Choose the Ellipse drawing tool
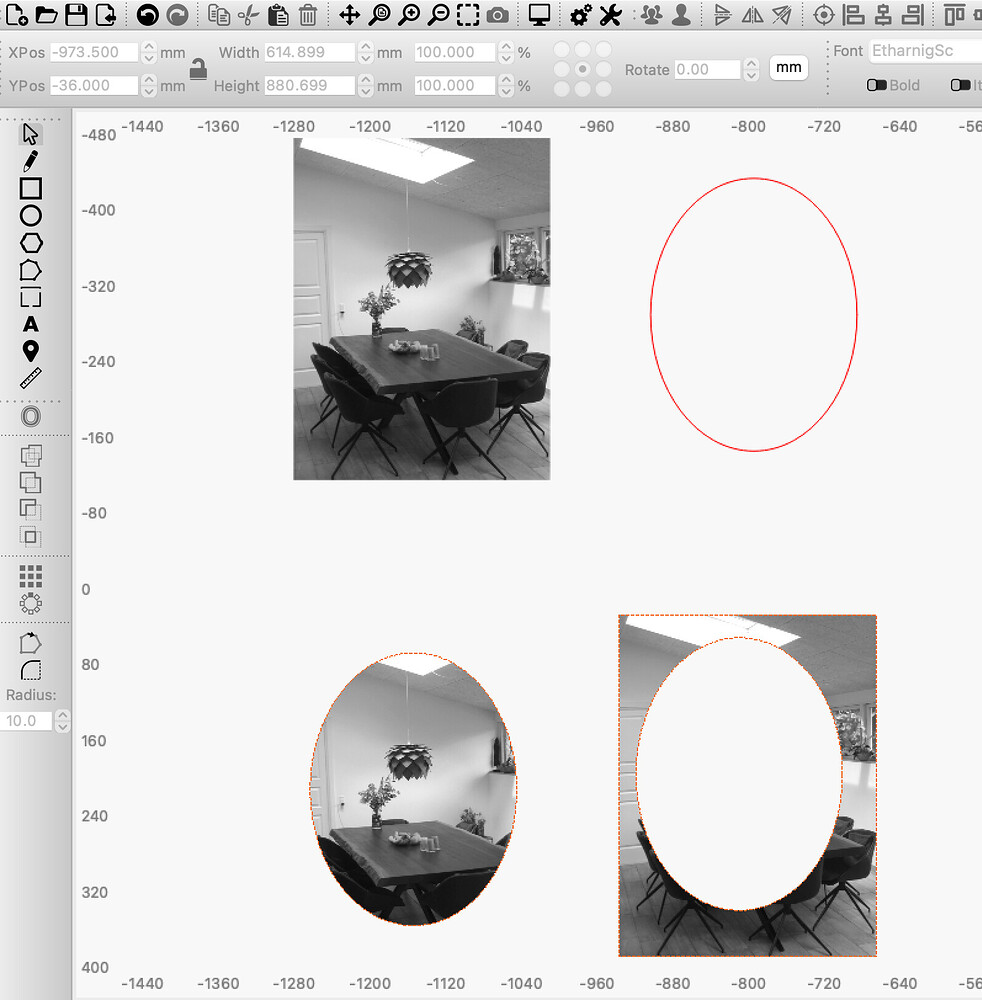The width and height of the screenshot is (982, 1000). click(x=31, y=215)
